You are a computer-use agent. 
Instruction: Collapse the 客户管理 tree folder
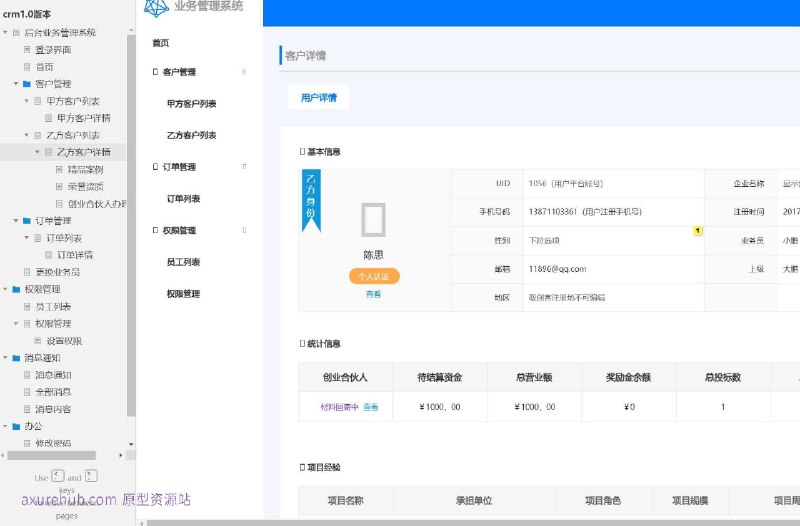16,84
